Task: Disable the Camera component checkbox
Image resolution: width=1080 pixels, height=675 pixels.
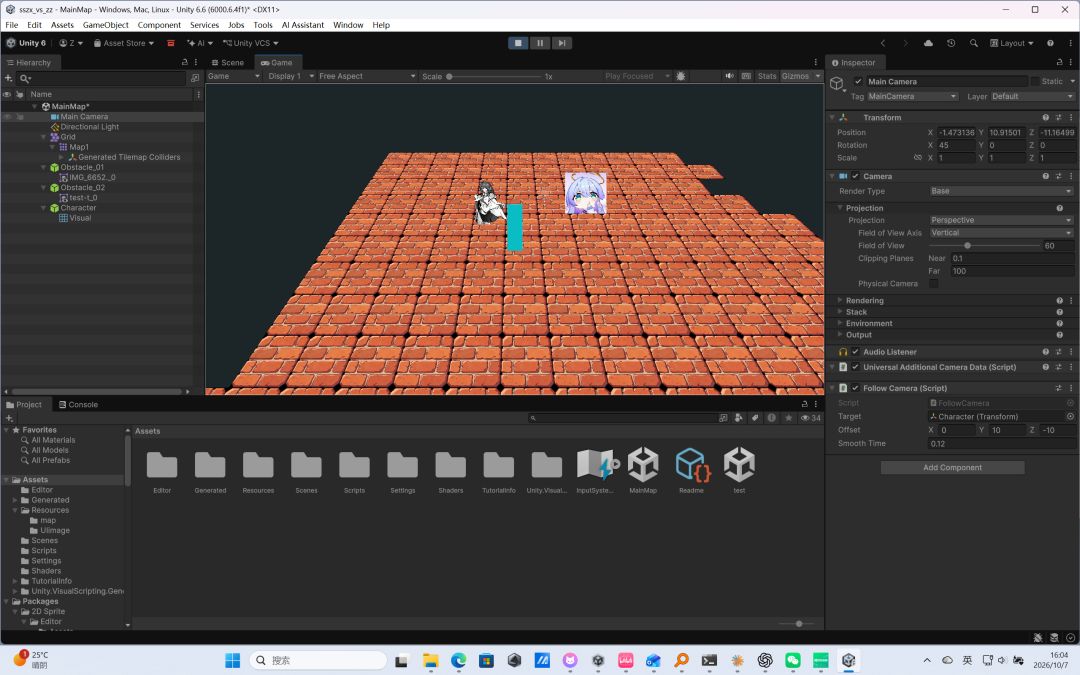Action: (x=855, y=176)
